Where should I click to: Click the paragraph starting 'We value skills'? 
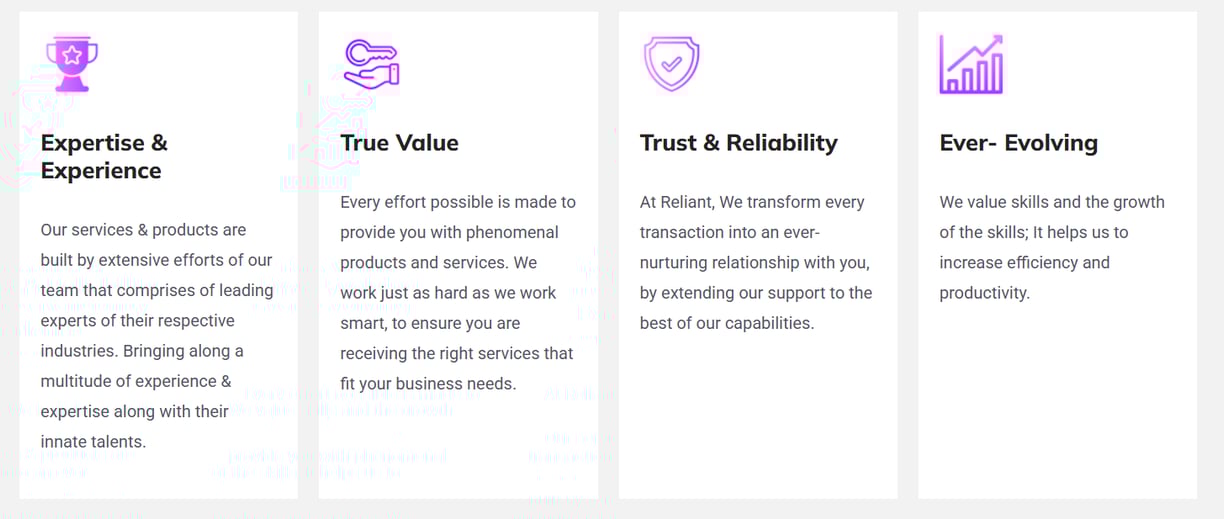[1052, 248]
